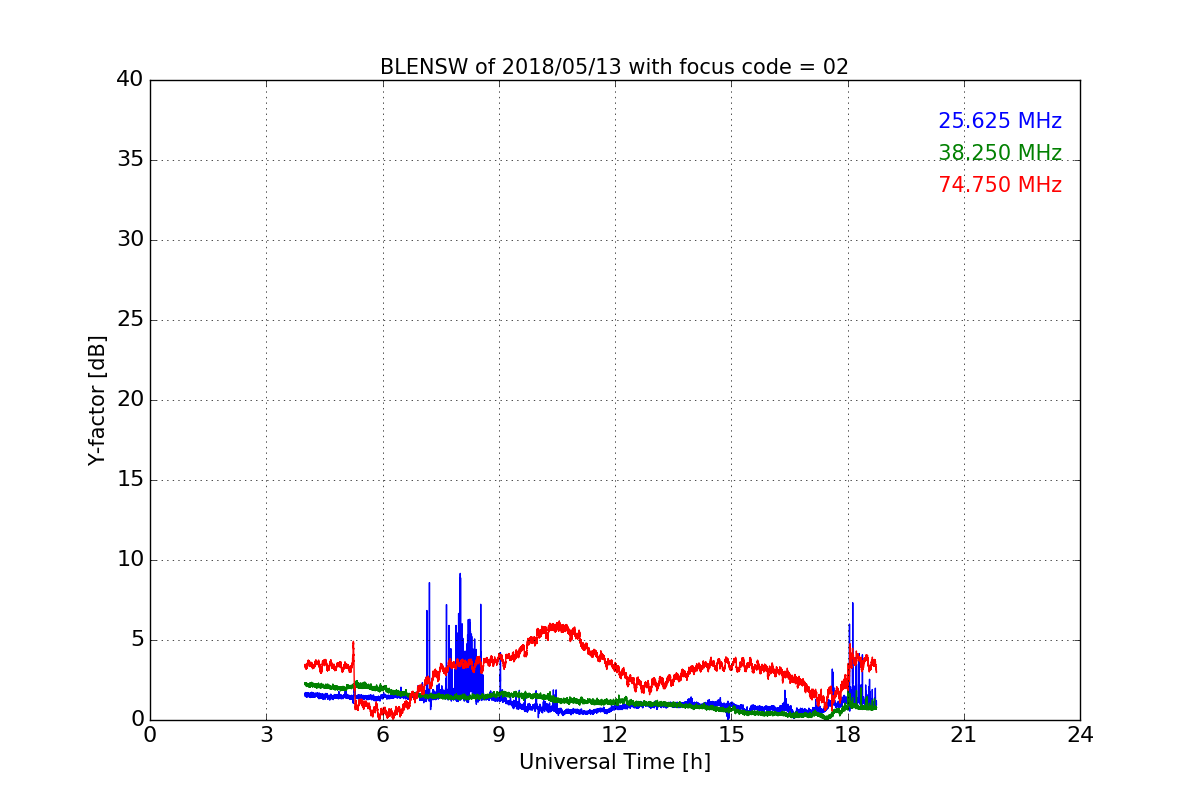Select the 38.250 MHz legend label
Viewport: 1200px width, 800px height.
click(x=1000, y=153)
